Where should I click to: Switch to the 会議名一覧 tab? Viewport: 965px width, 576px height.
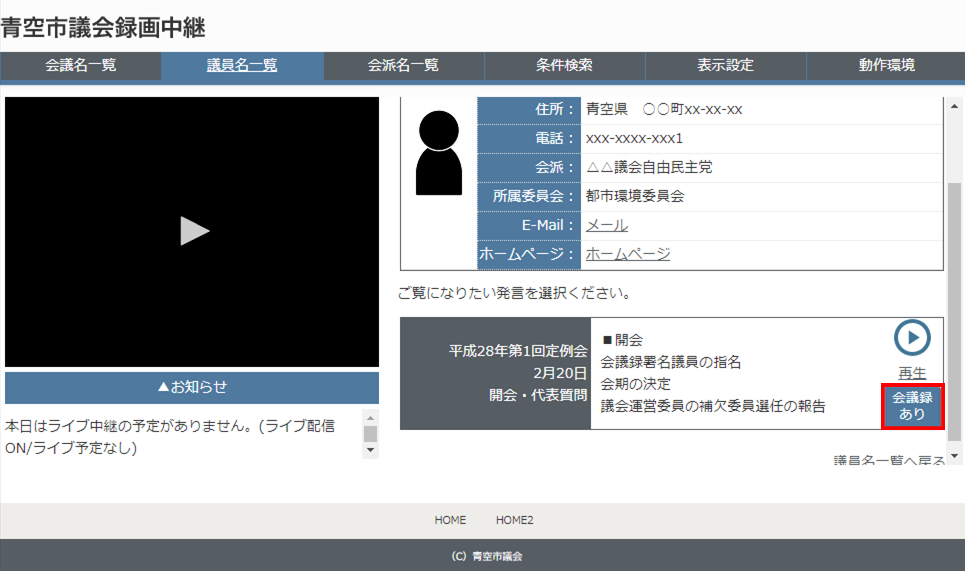[83, 66]
